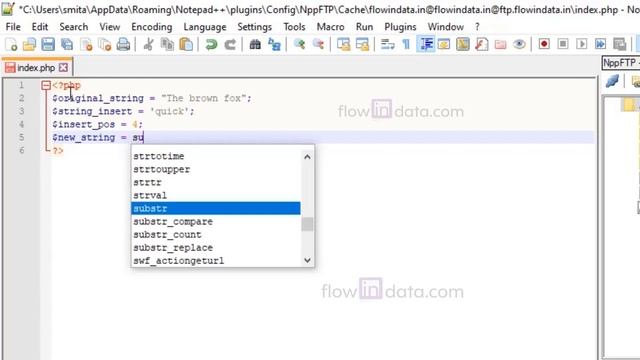This screenshot has width=640, height=360.
Task: Open the Edit menu
Action: pos(40,27)
